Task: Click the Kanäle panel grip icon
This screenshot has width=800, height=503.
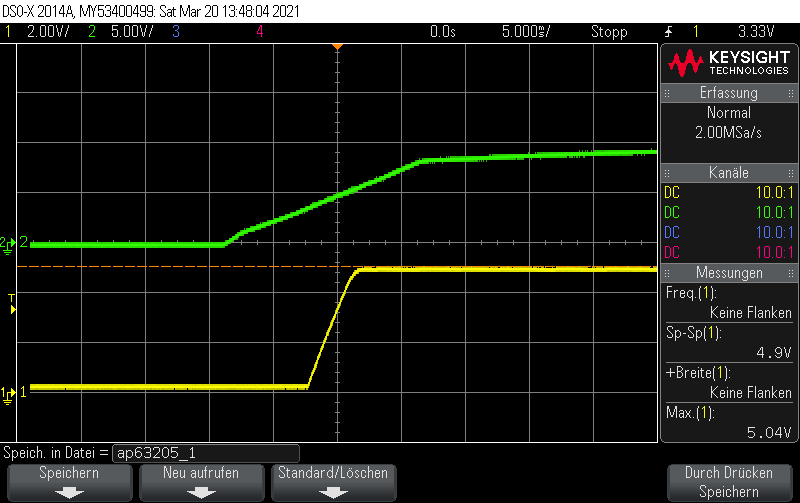Action: click(x=667, y=173)
